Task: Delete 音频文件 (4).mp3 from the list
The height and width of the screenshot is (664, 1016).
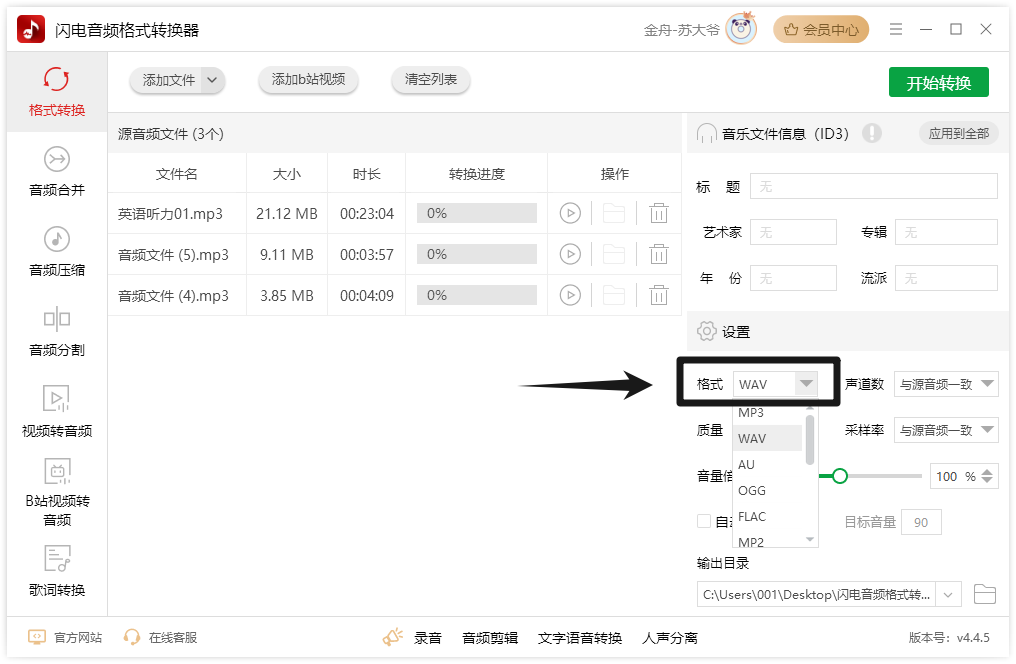Action: [x=659, y=295]
